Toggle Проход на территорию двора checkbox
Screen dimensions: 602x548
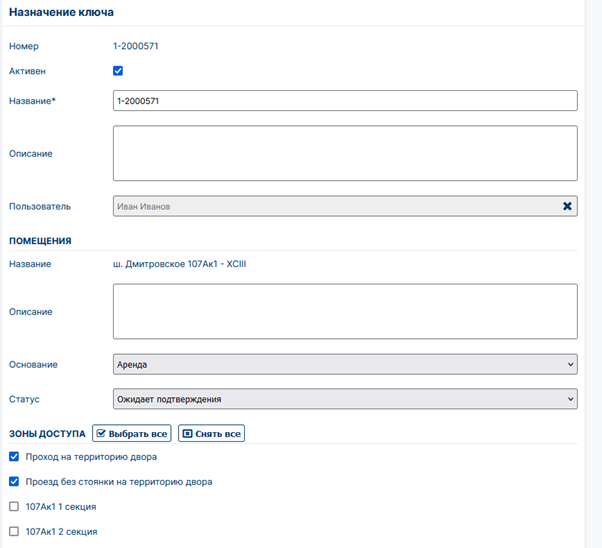14,457
